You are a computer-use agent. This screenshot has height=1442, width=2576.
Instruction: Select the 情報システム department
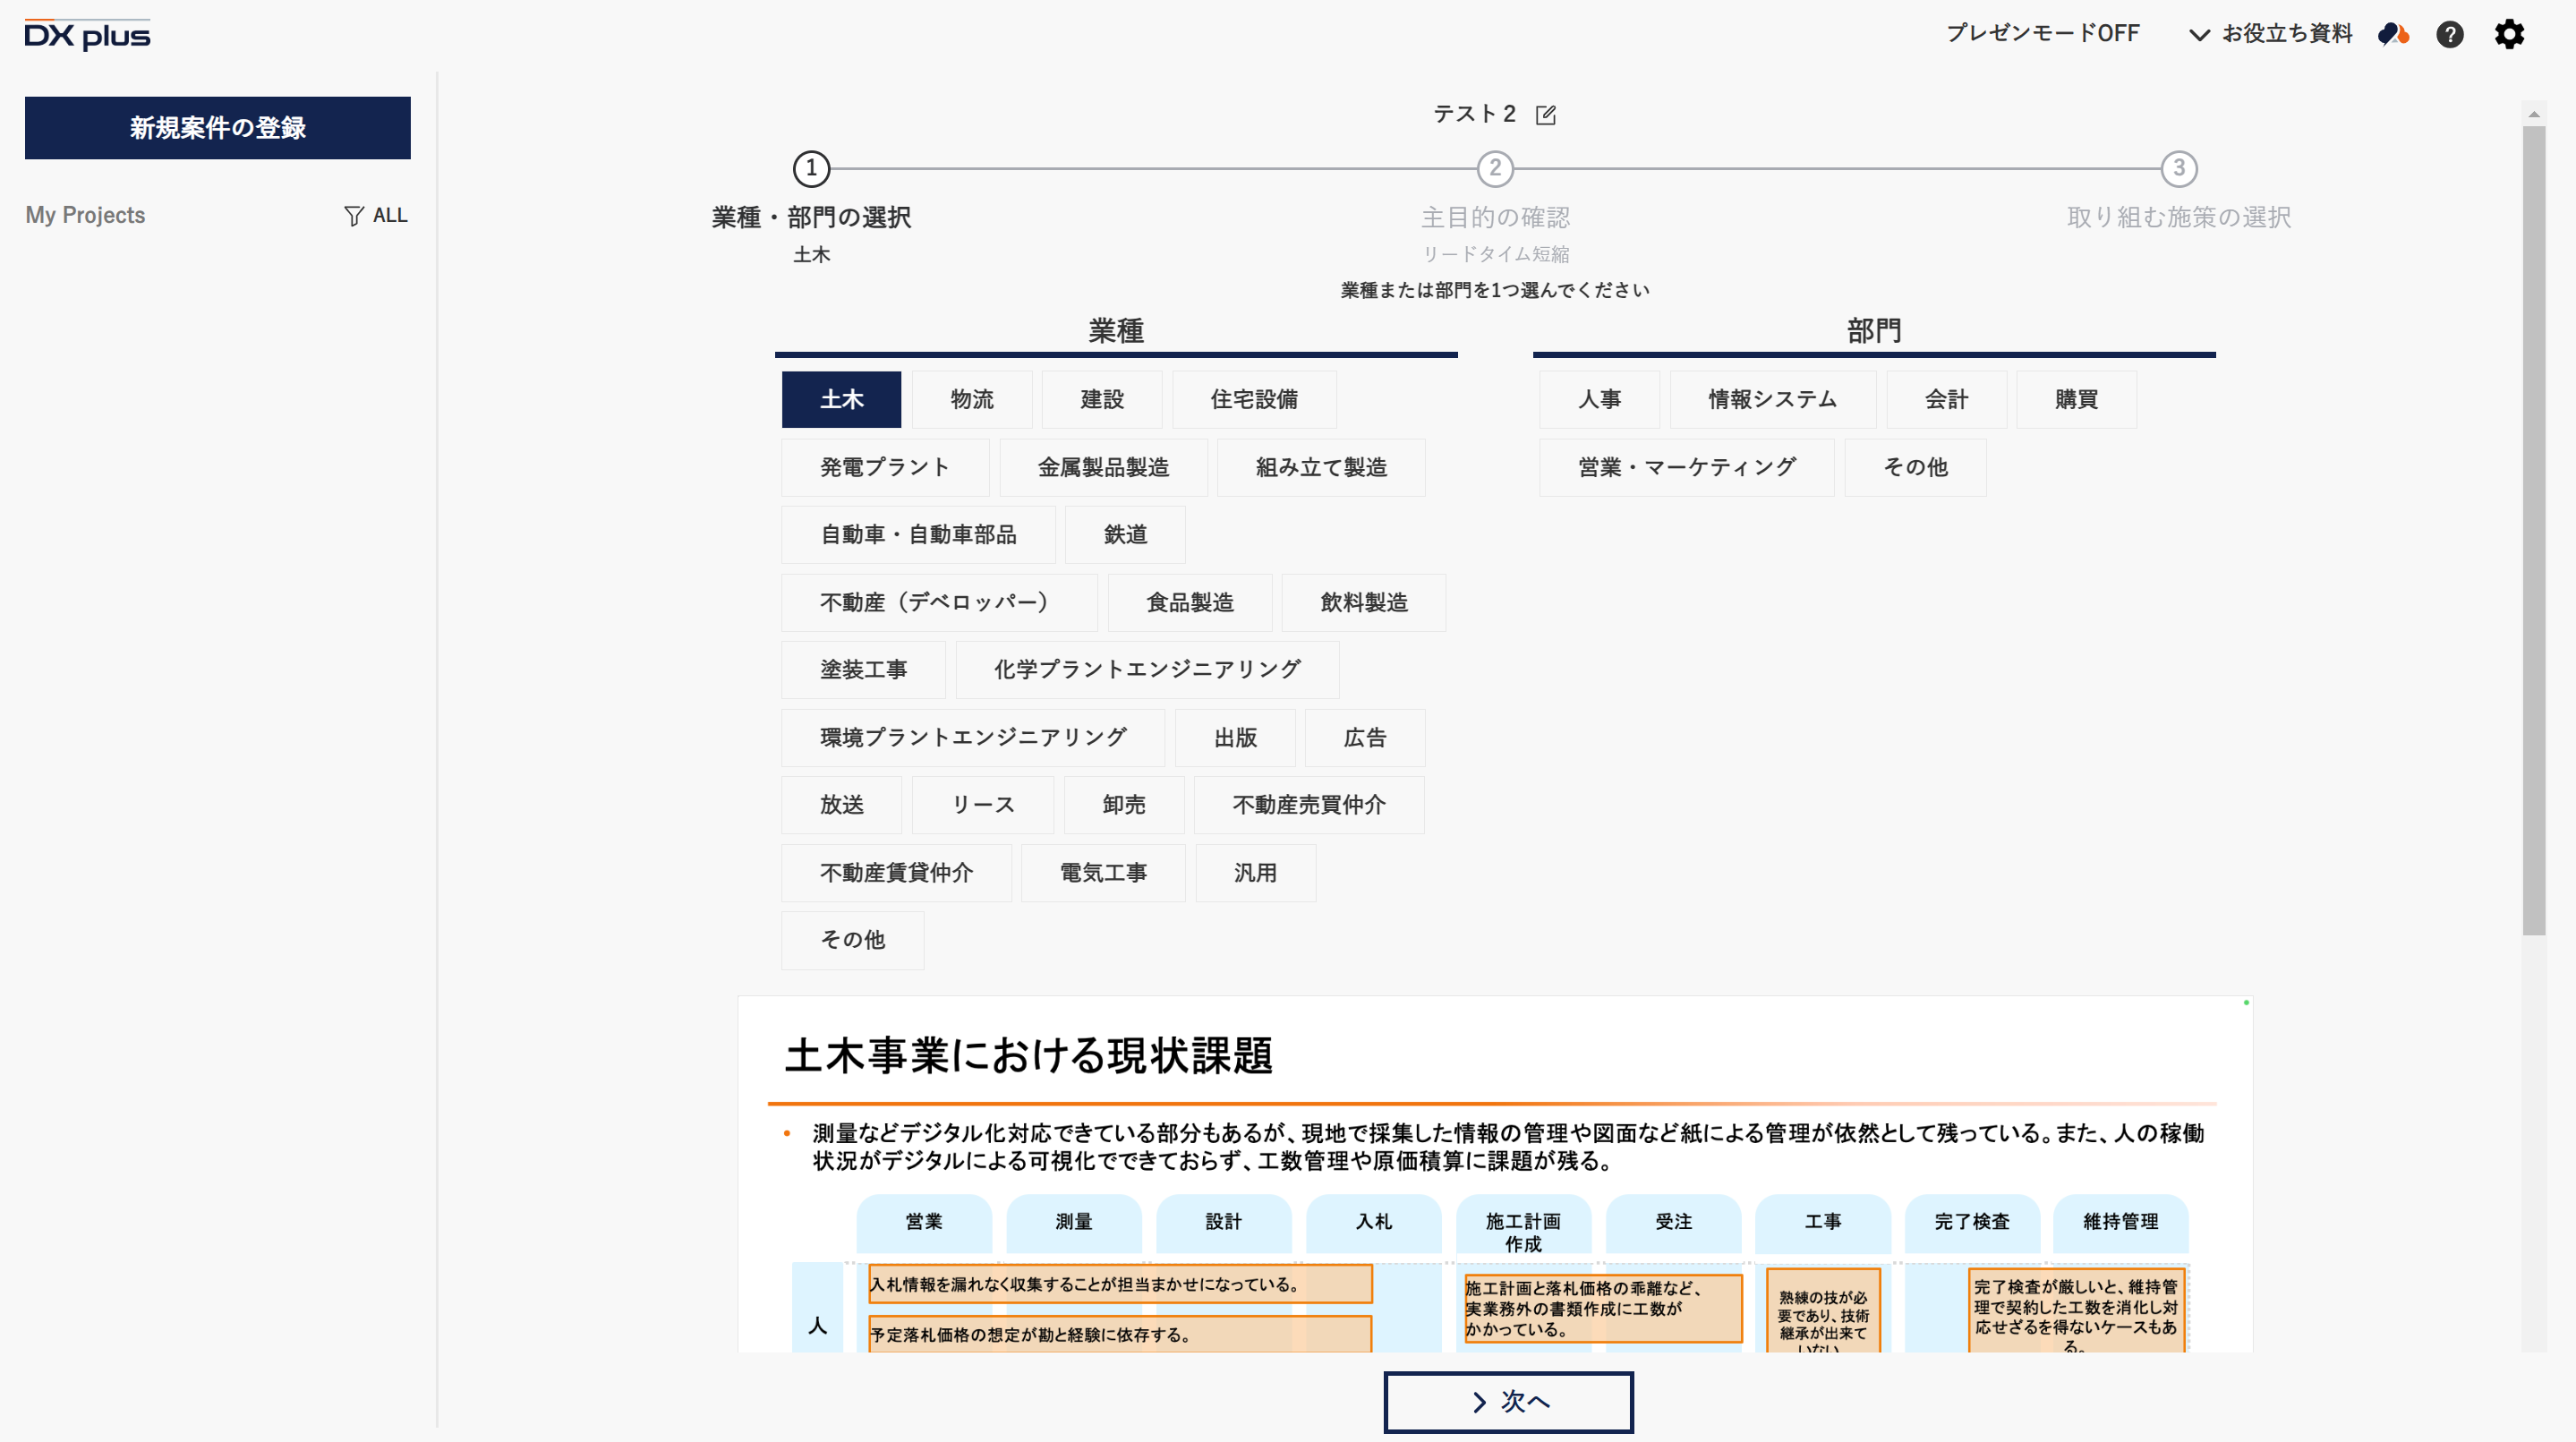click(1772, 400)
